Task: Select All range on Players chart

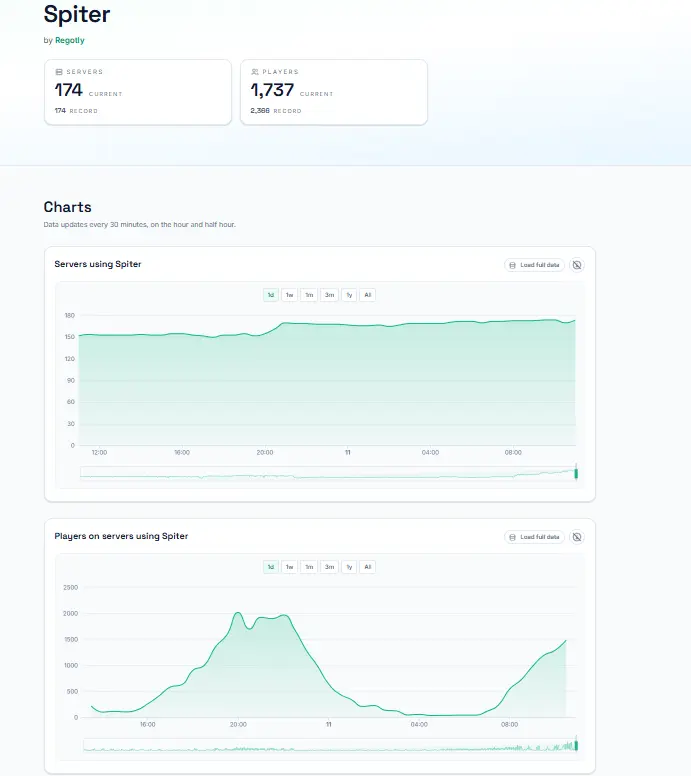Action: [367, 567]
